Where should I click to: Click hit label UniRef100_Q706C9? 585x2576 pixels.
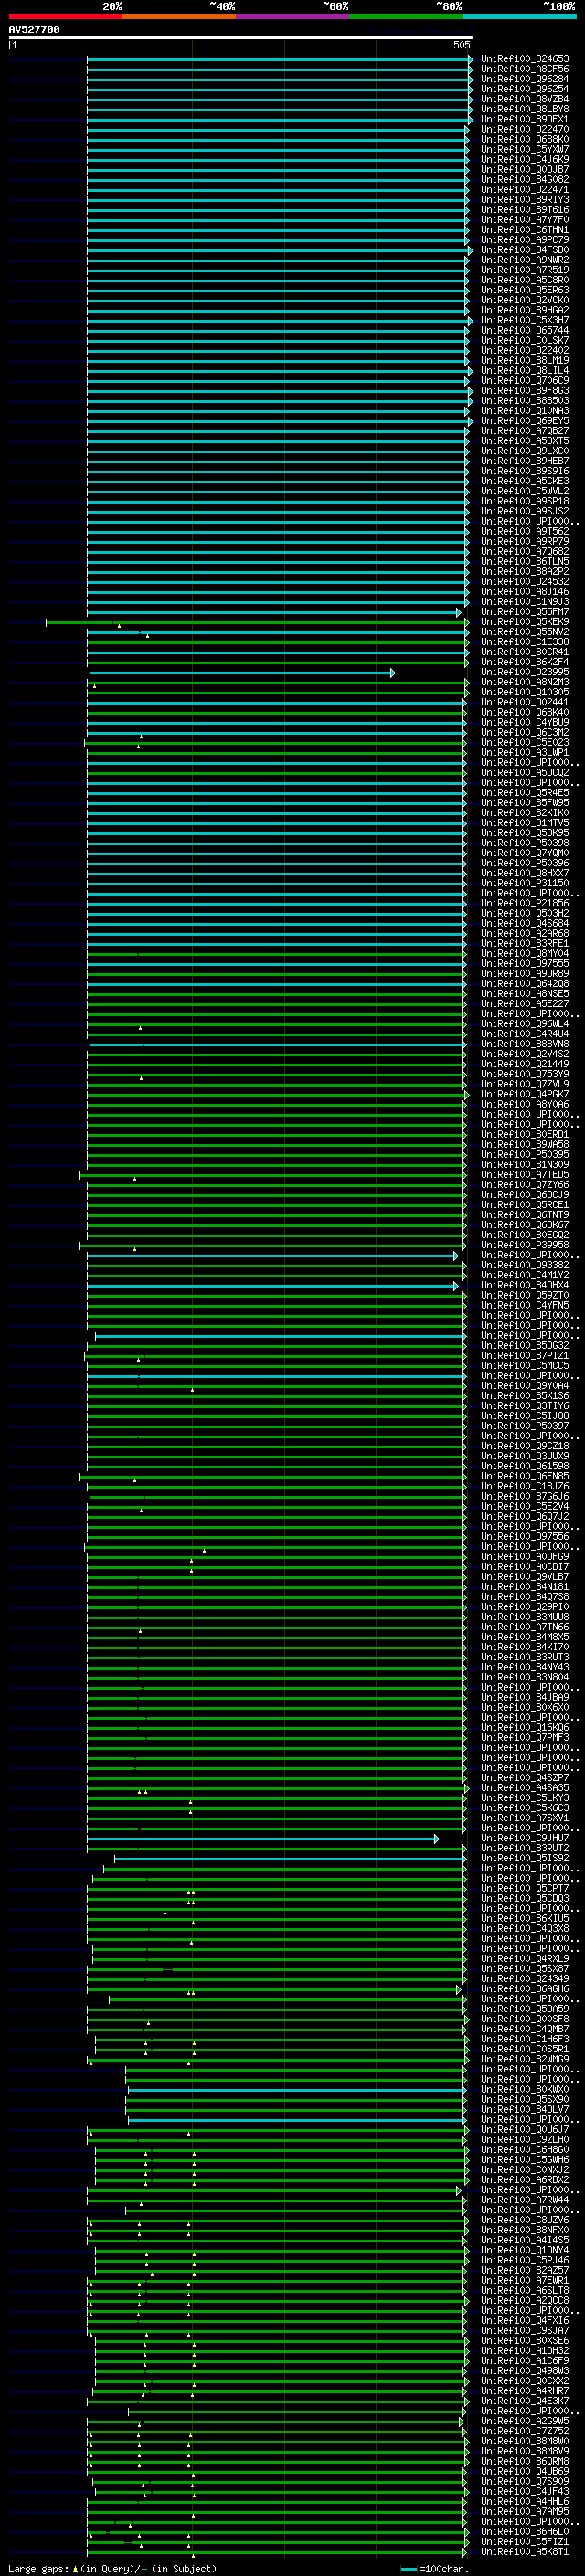pyautogui.click(x=525, y=381)
